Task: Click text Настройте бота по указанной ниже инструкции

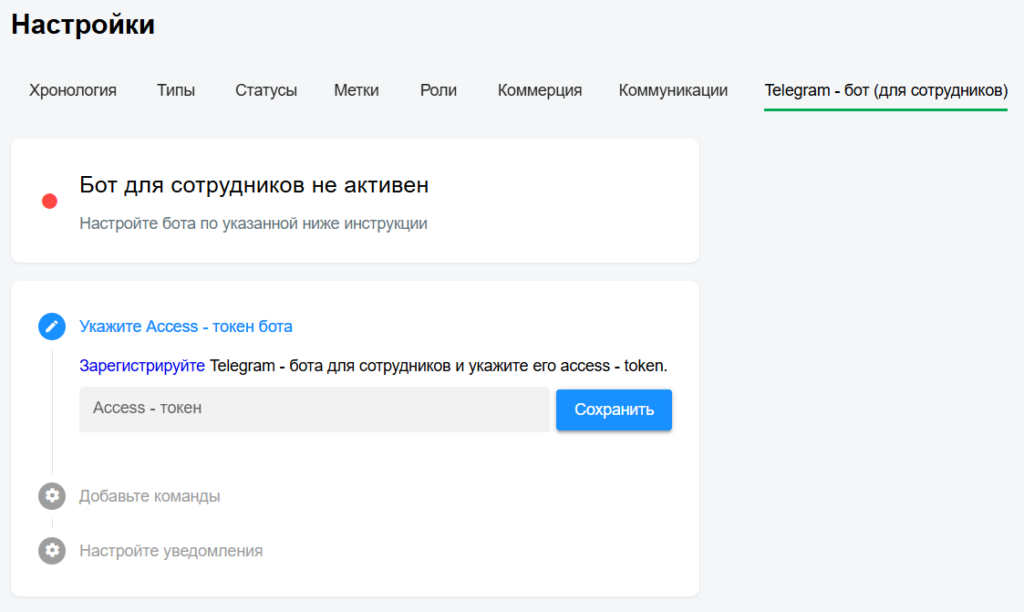Action: click(253, 223)
